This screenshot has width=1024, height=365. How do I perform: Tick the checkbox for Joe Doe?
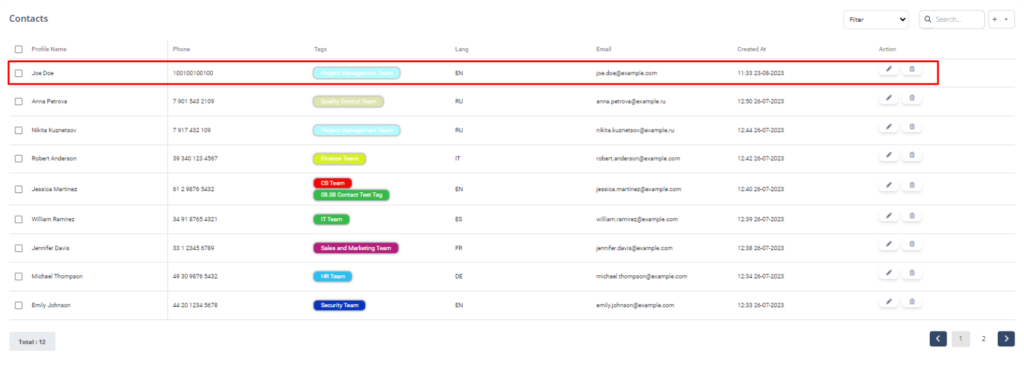[18, 73]
